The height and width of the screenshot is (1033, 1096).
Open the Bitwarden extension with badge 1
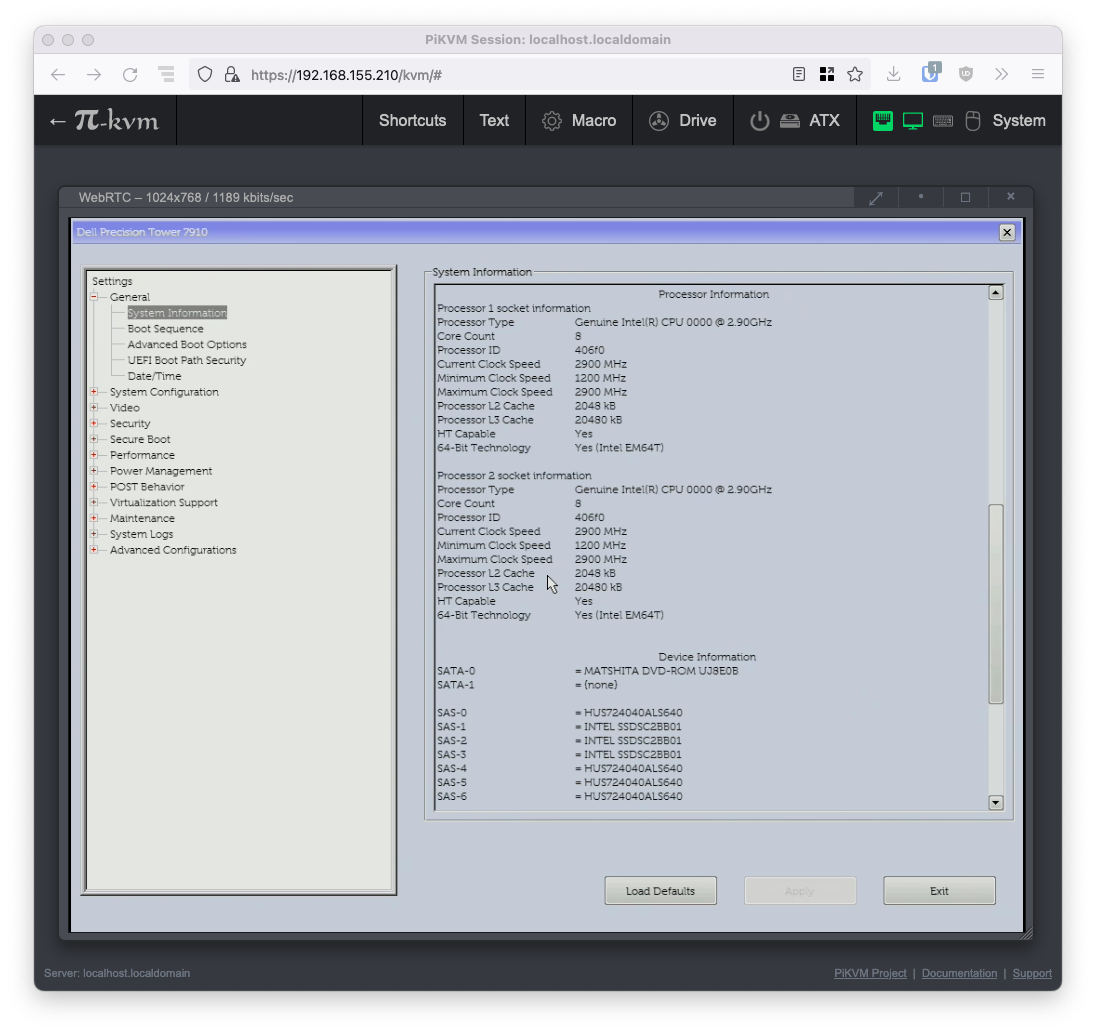(931, 73)
